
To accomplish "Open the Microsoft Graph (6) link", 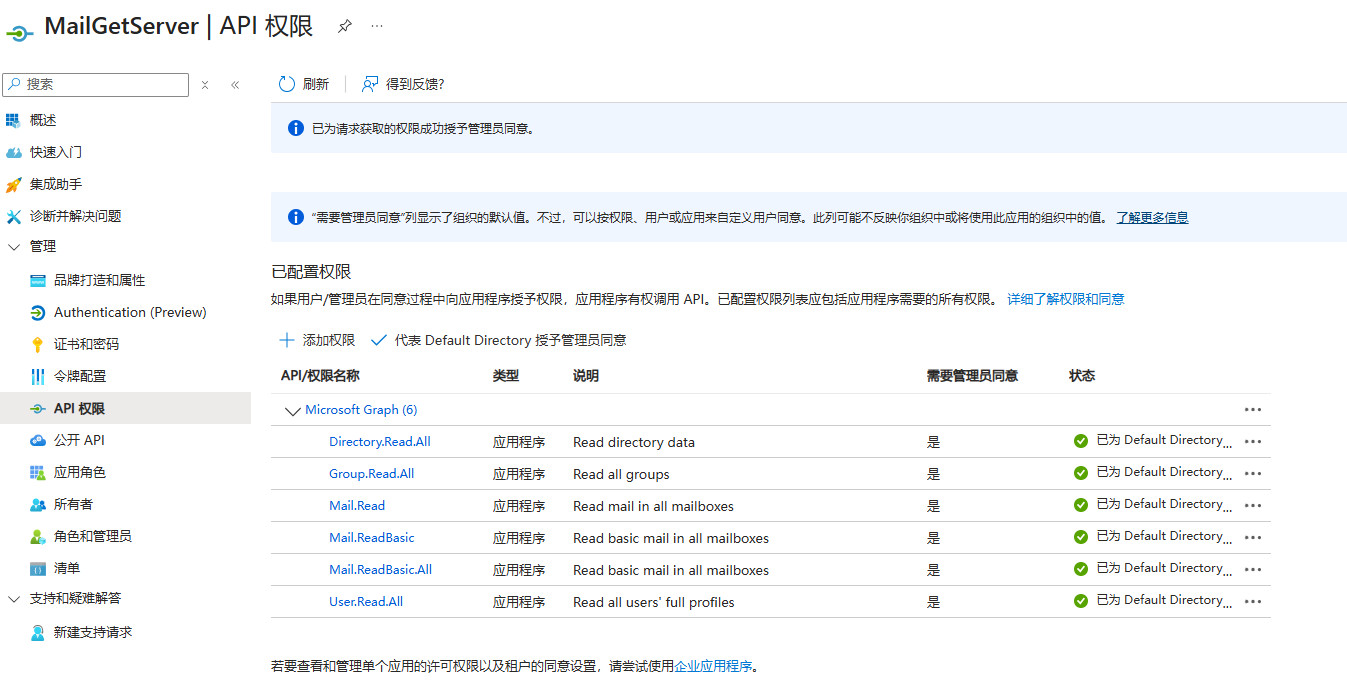I will click(361, 410).
